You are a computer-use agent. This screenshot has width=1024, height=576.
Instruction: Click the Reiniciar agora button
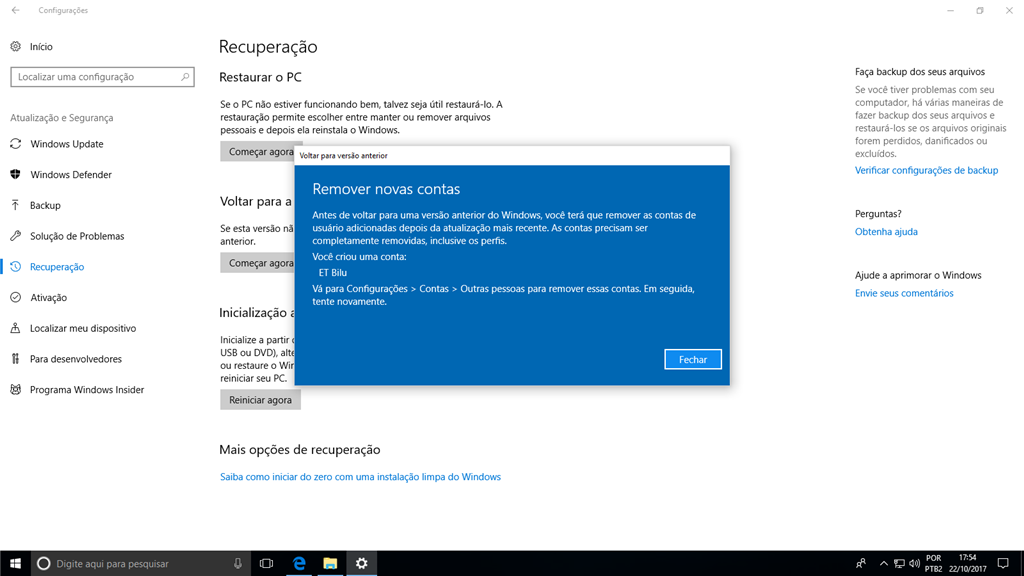tap(260, 400)
